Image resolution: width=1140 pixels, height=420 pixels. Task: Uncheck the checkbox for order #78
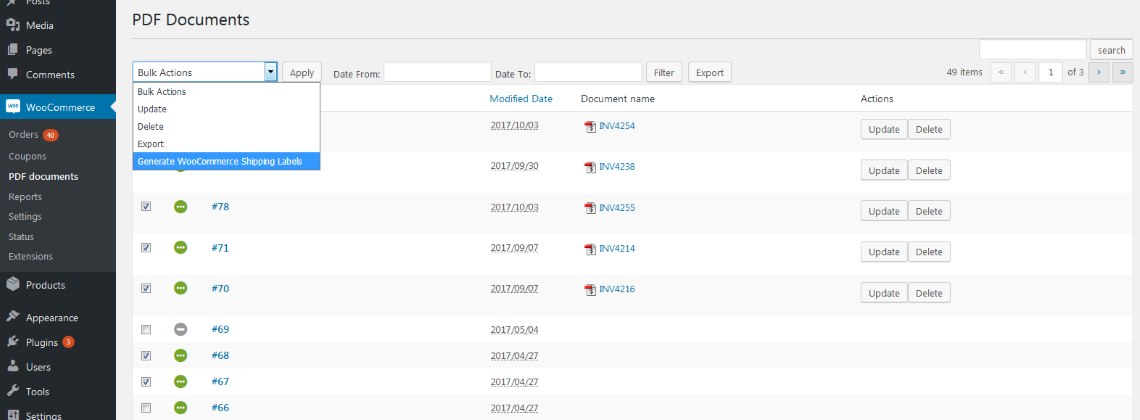point(146,207)
